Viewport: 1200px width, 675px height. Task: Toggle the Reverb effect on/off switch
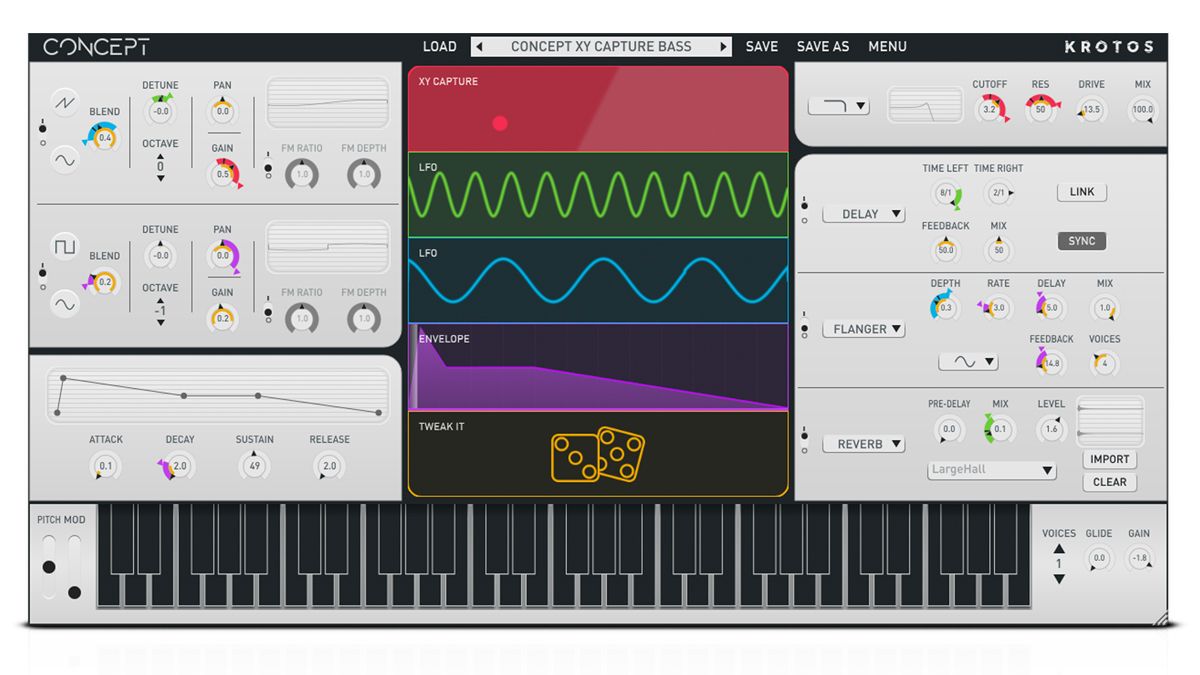pos(805,439)
